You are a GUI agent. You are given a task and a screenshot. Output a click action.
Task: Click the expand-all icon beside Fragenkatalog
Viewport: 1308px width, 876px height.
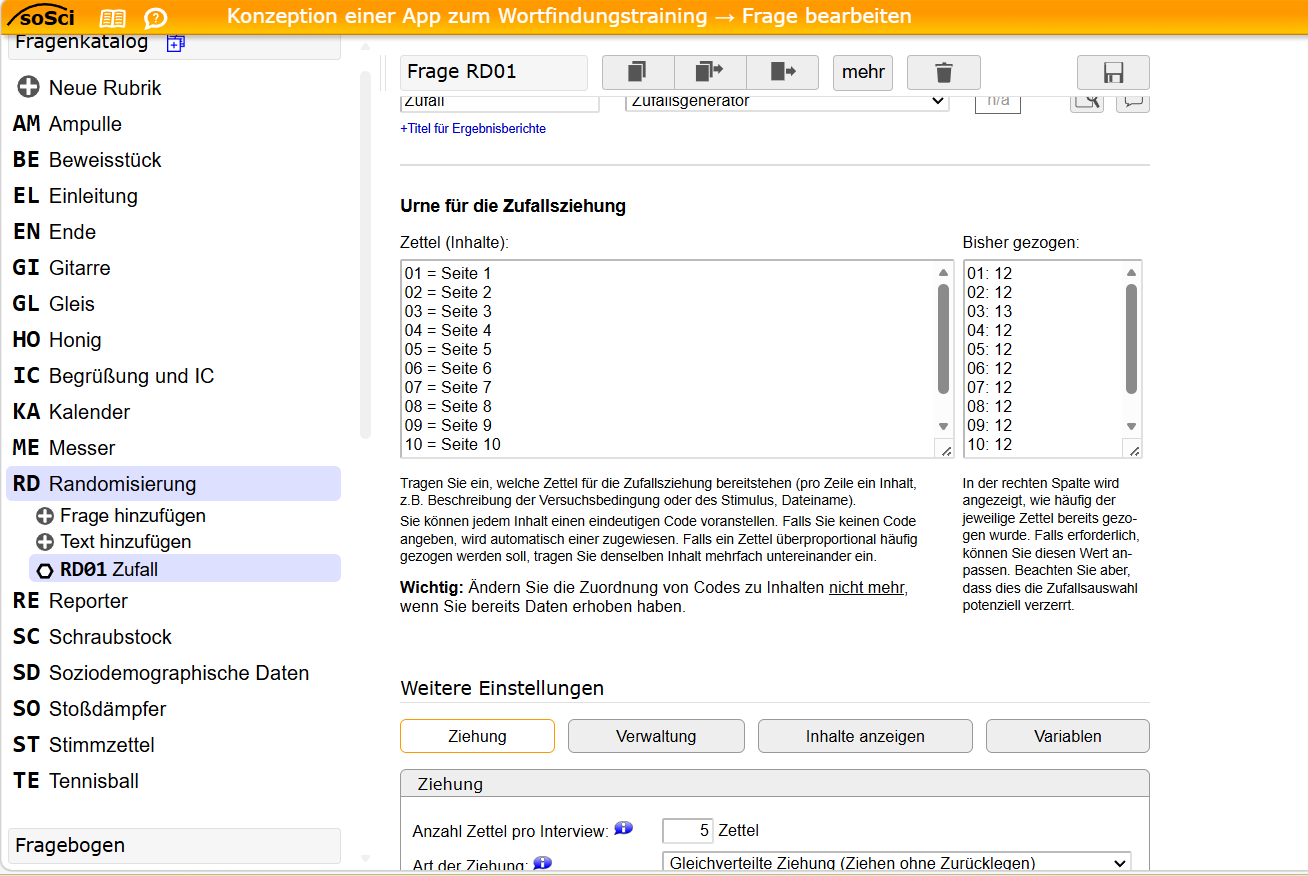175,43
